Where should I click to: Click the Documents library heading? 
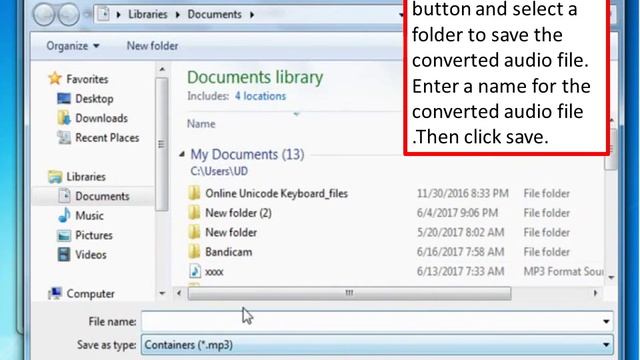255,77
